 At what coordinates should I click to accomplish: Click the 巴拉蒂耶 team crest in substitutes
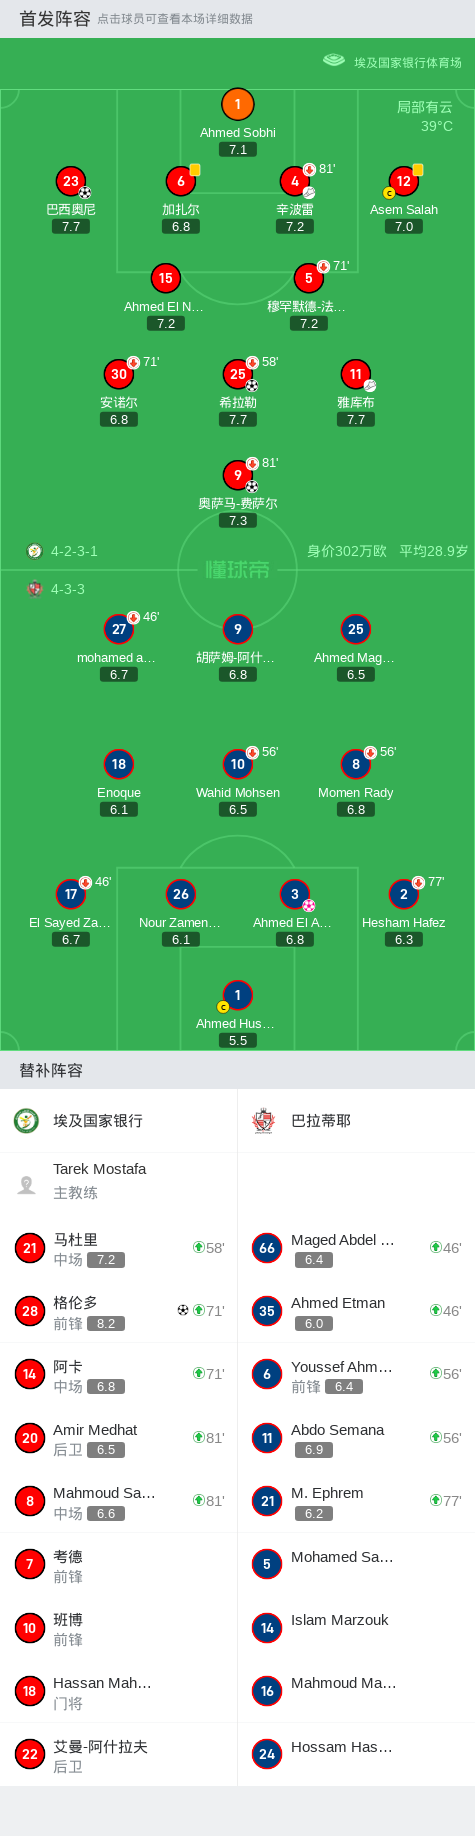(264, 1120)
